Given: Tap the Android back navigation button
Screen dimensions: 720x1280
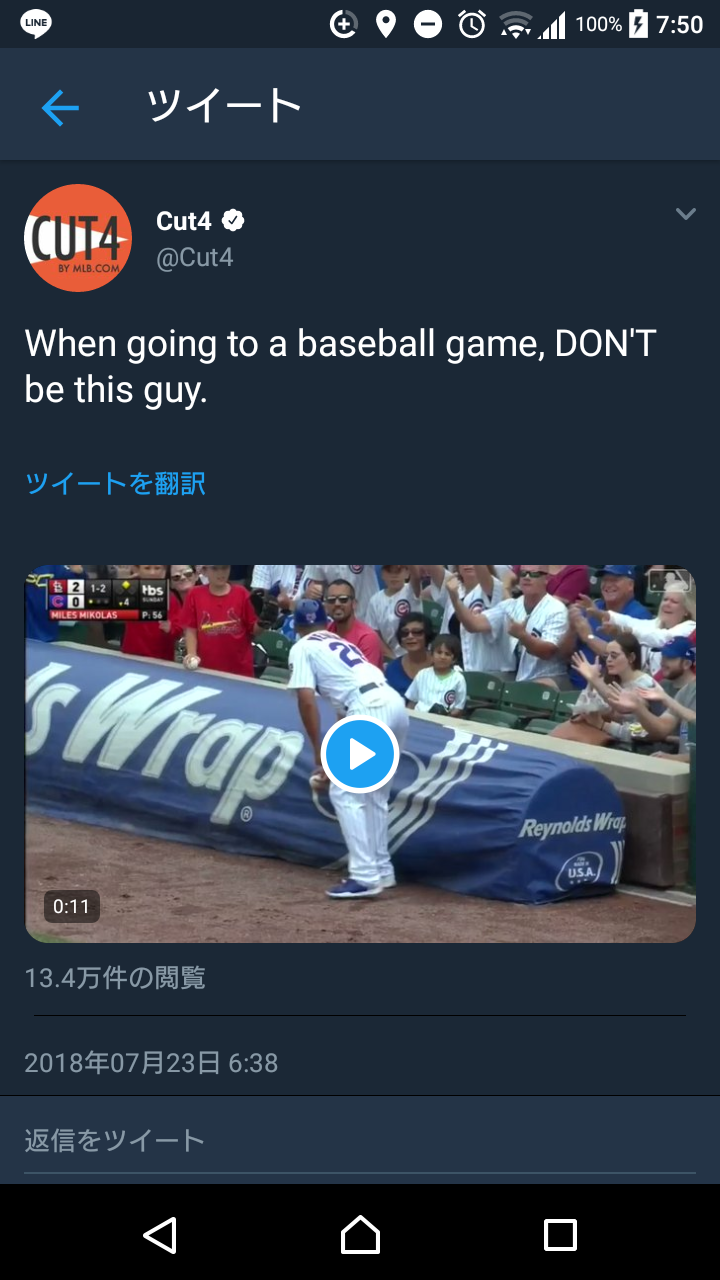Looking at the screenshot, I should coord(160,1235).
